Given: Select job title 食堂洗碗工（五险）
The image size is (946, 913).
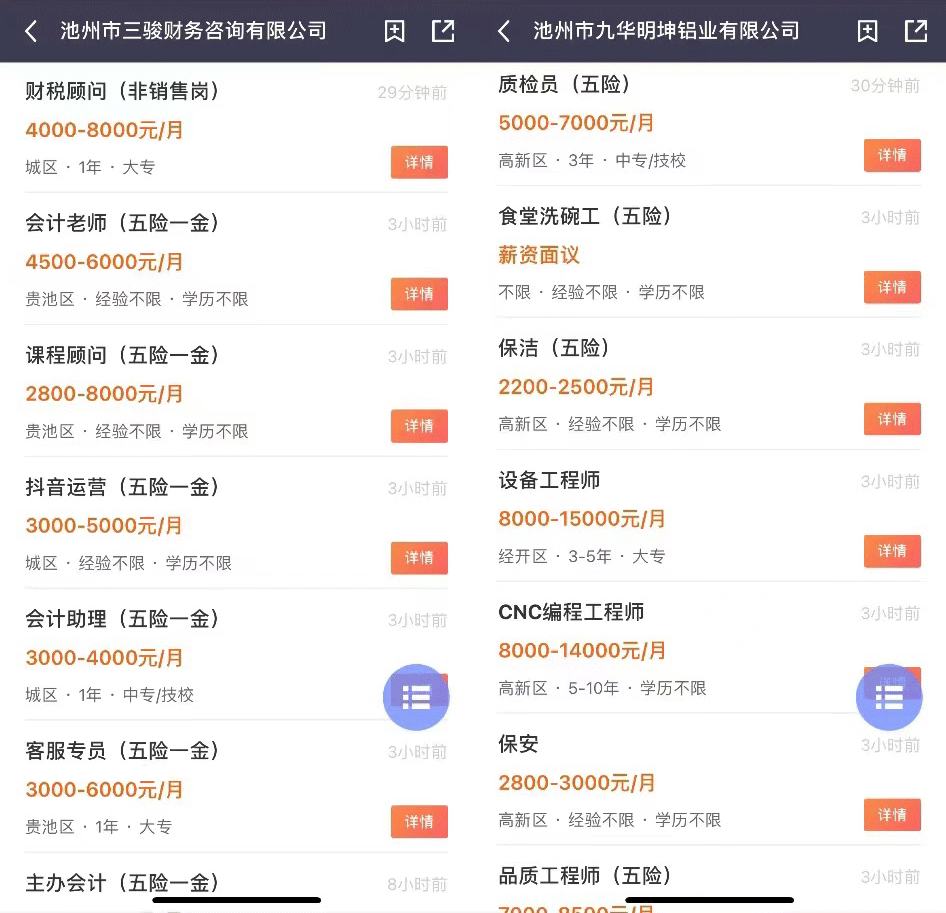Looking at the screenshot, I should click(585, 216).
